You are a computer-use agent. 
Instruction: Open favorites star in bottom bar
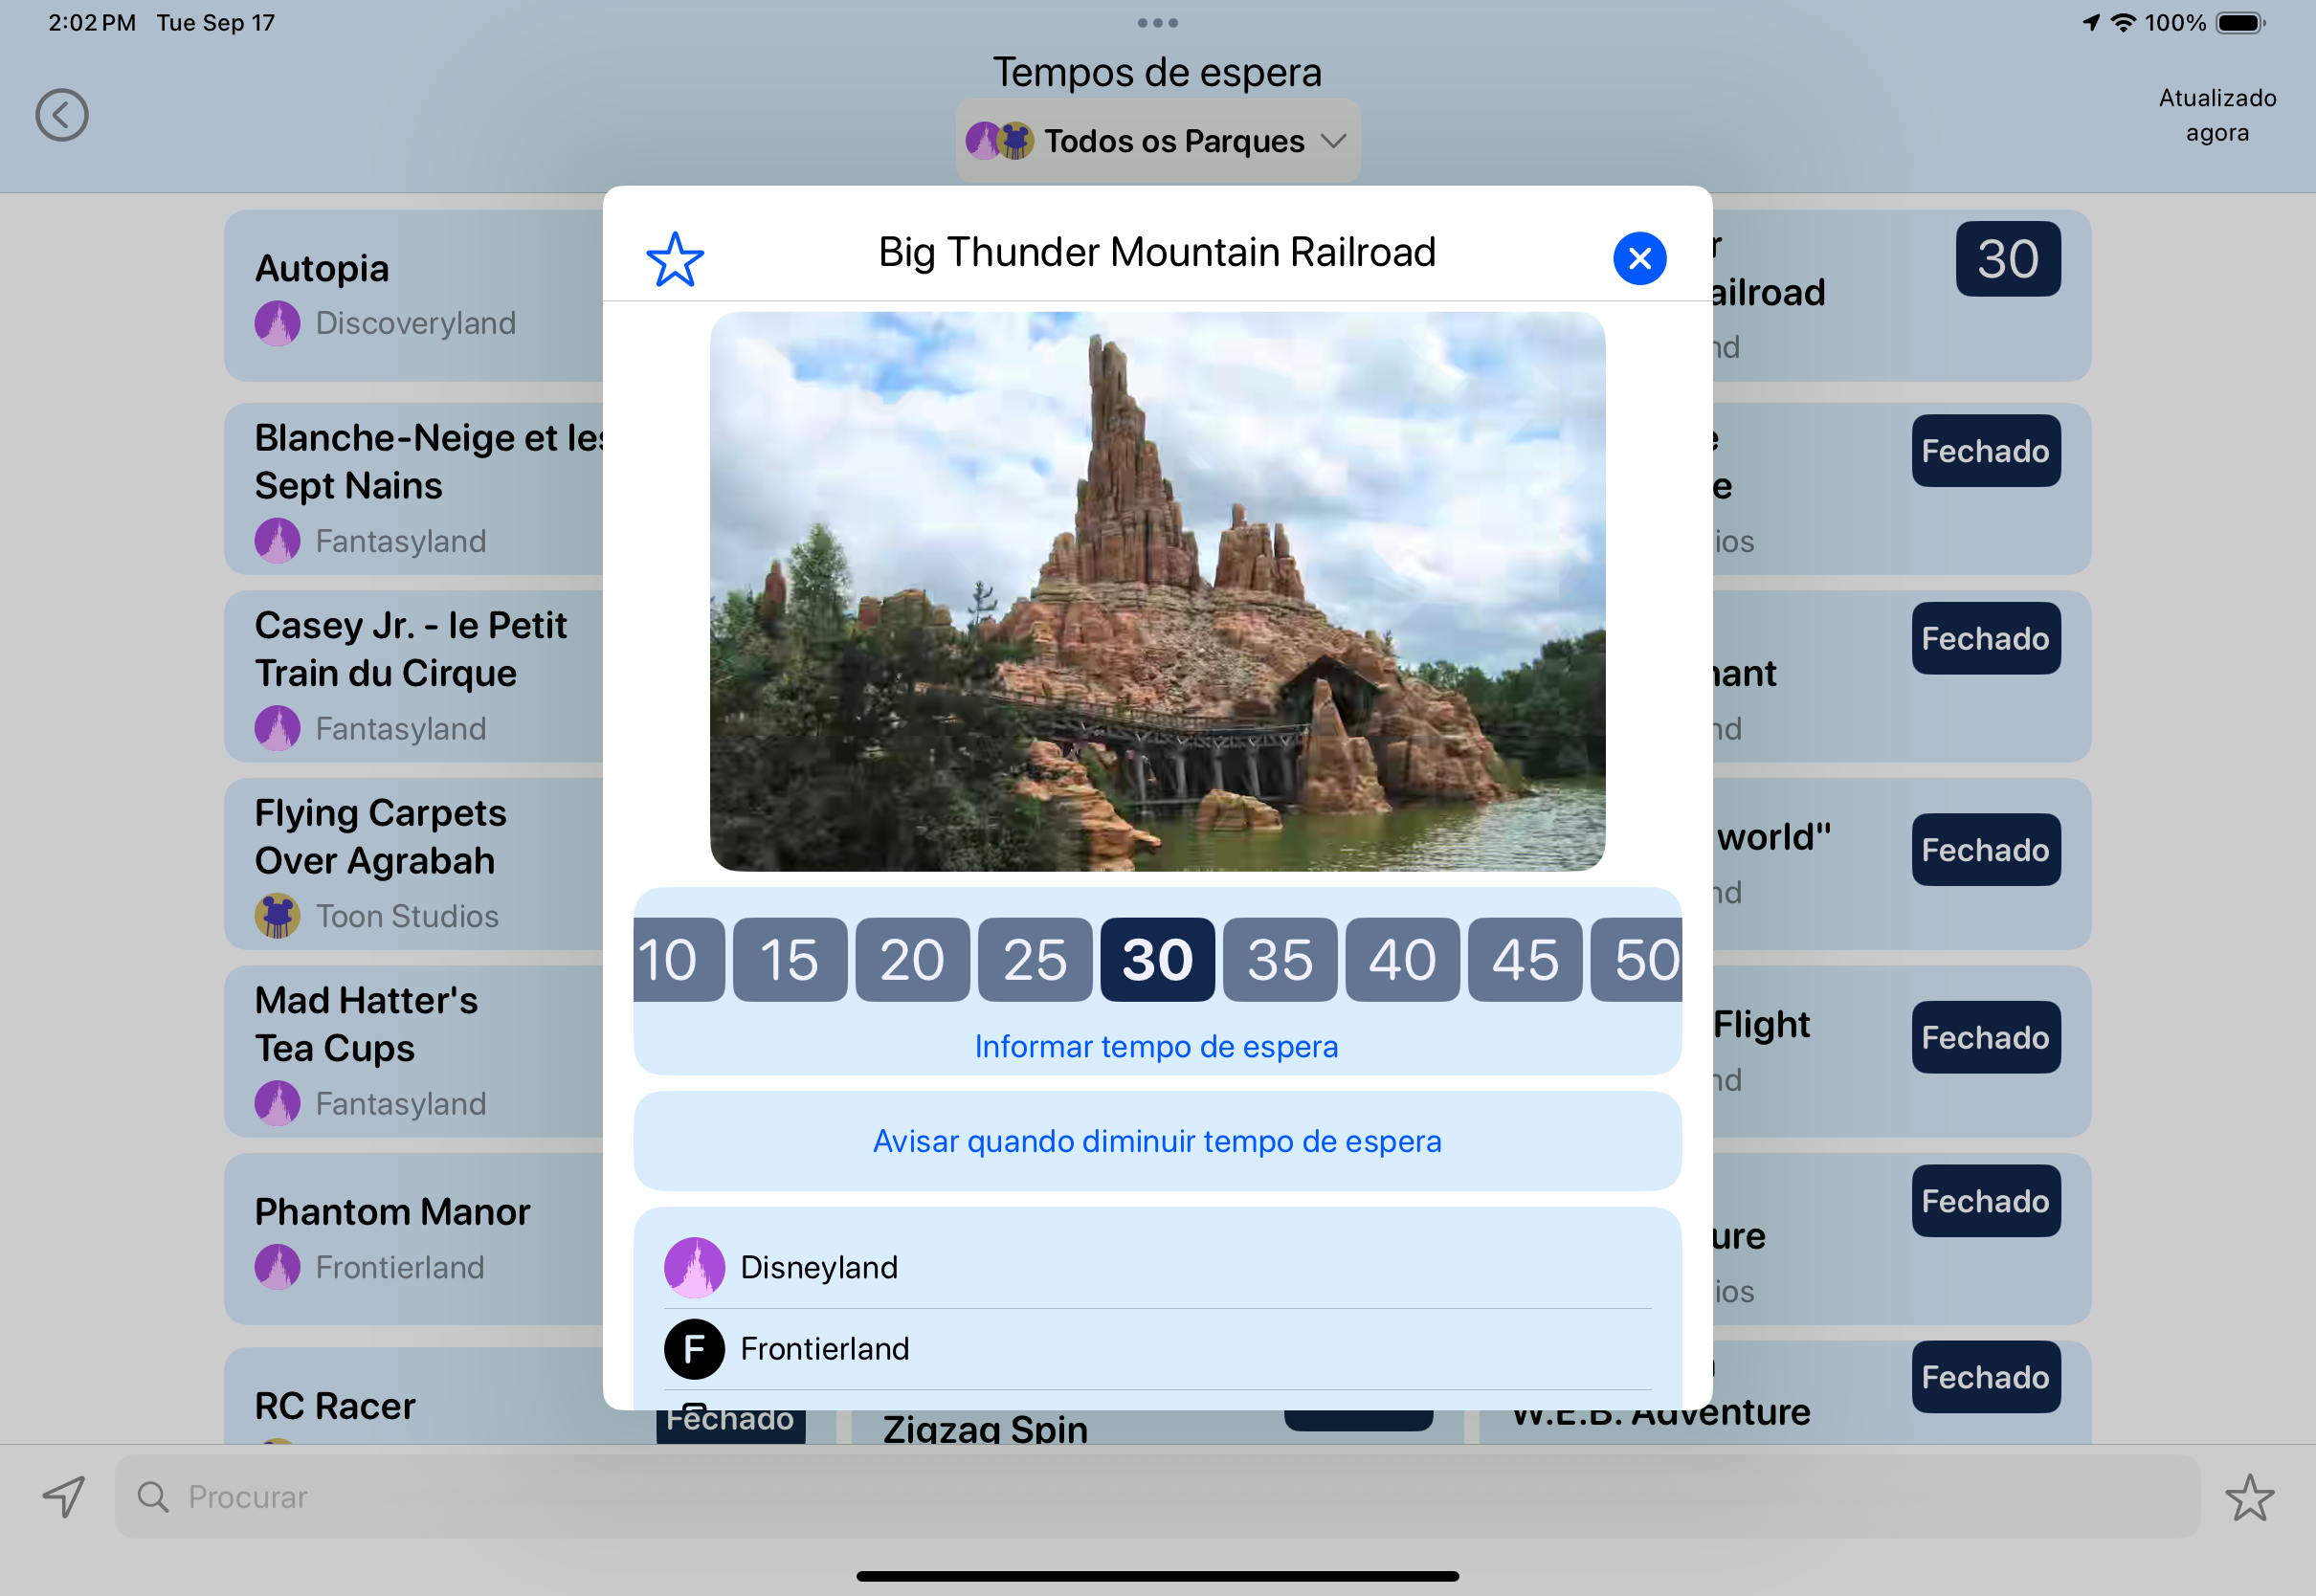tap(2249, 1497)
